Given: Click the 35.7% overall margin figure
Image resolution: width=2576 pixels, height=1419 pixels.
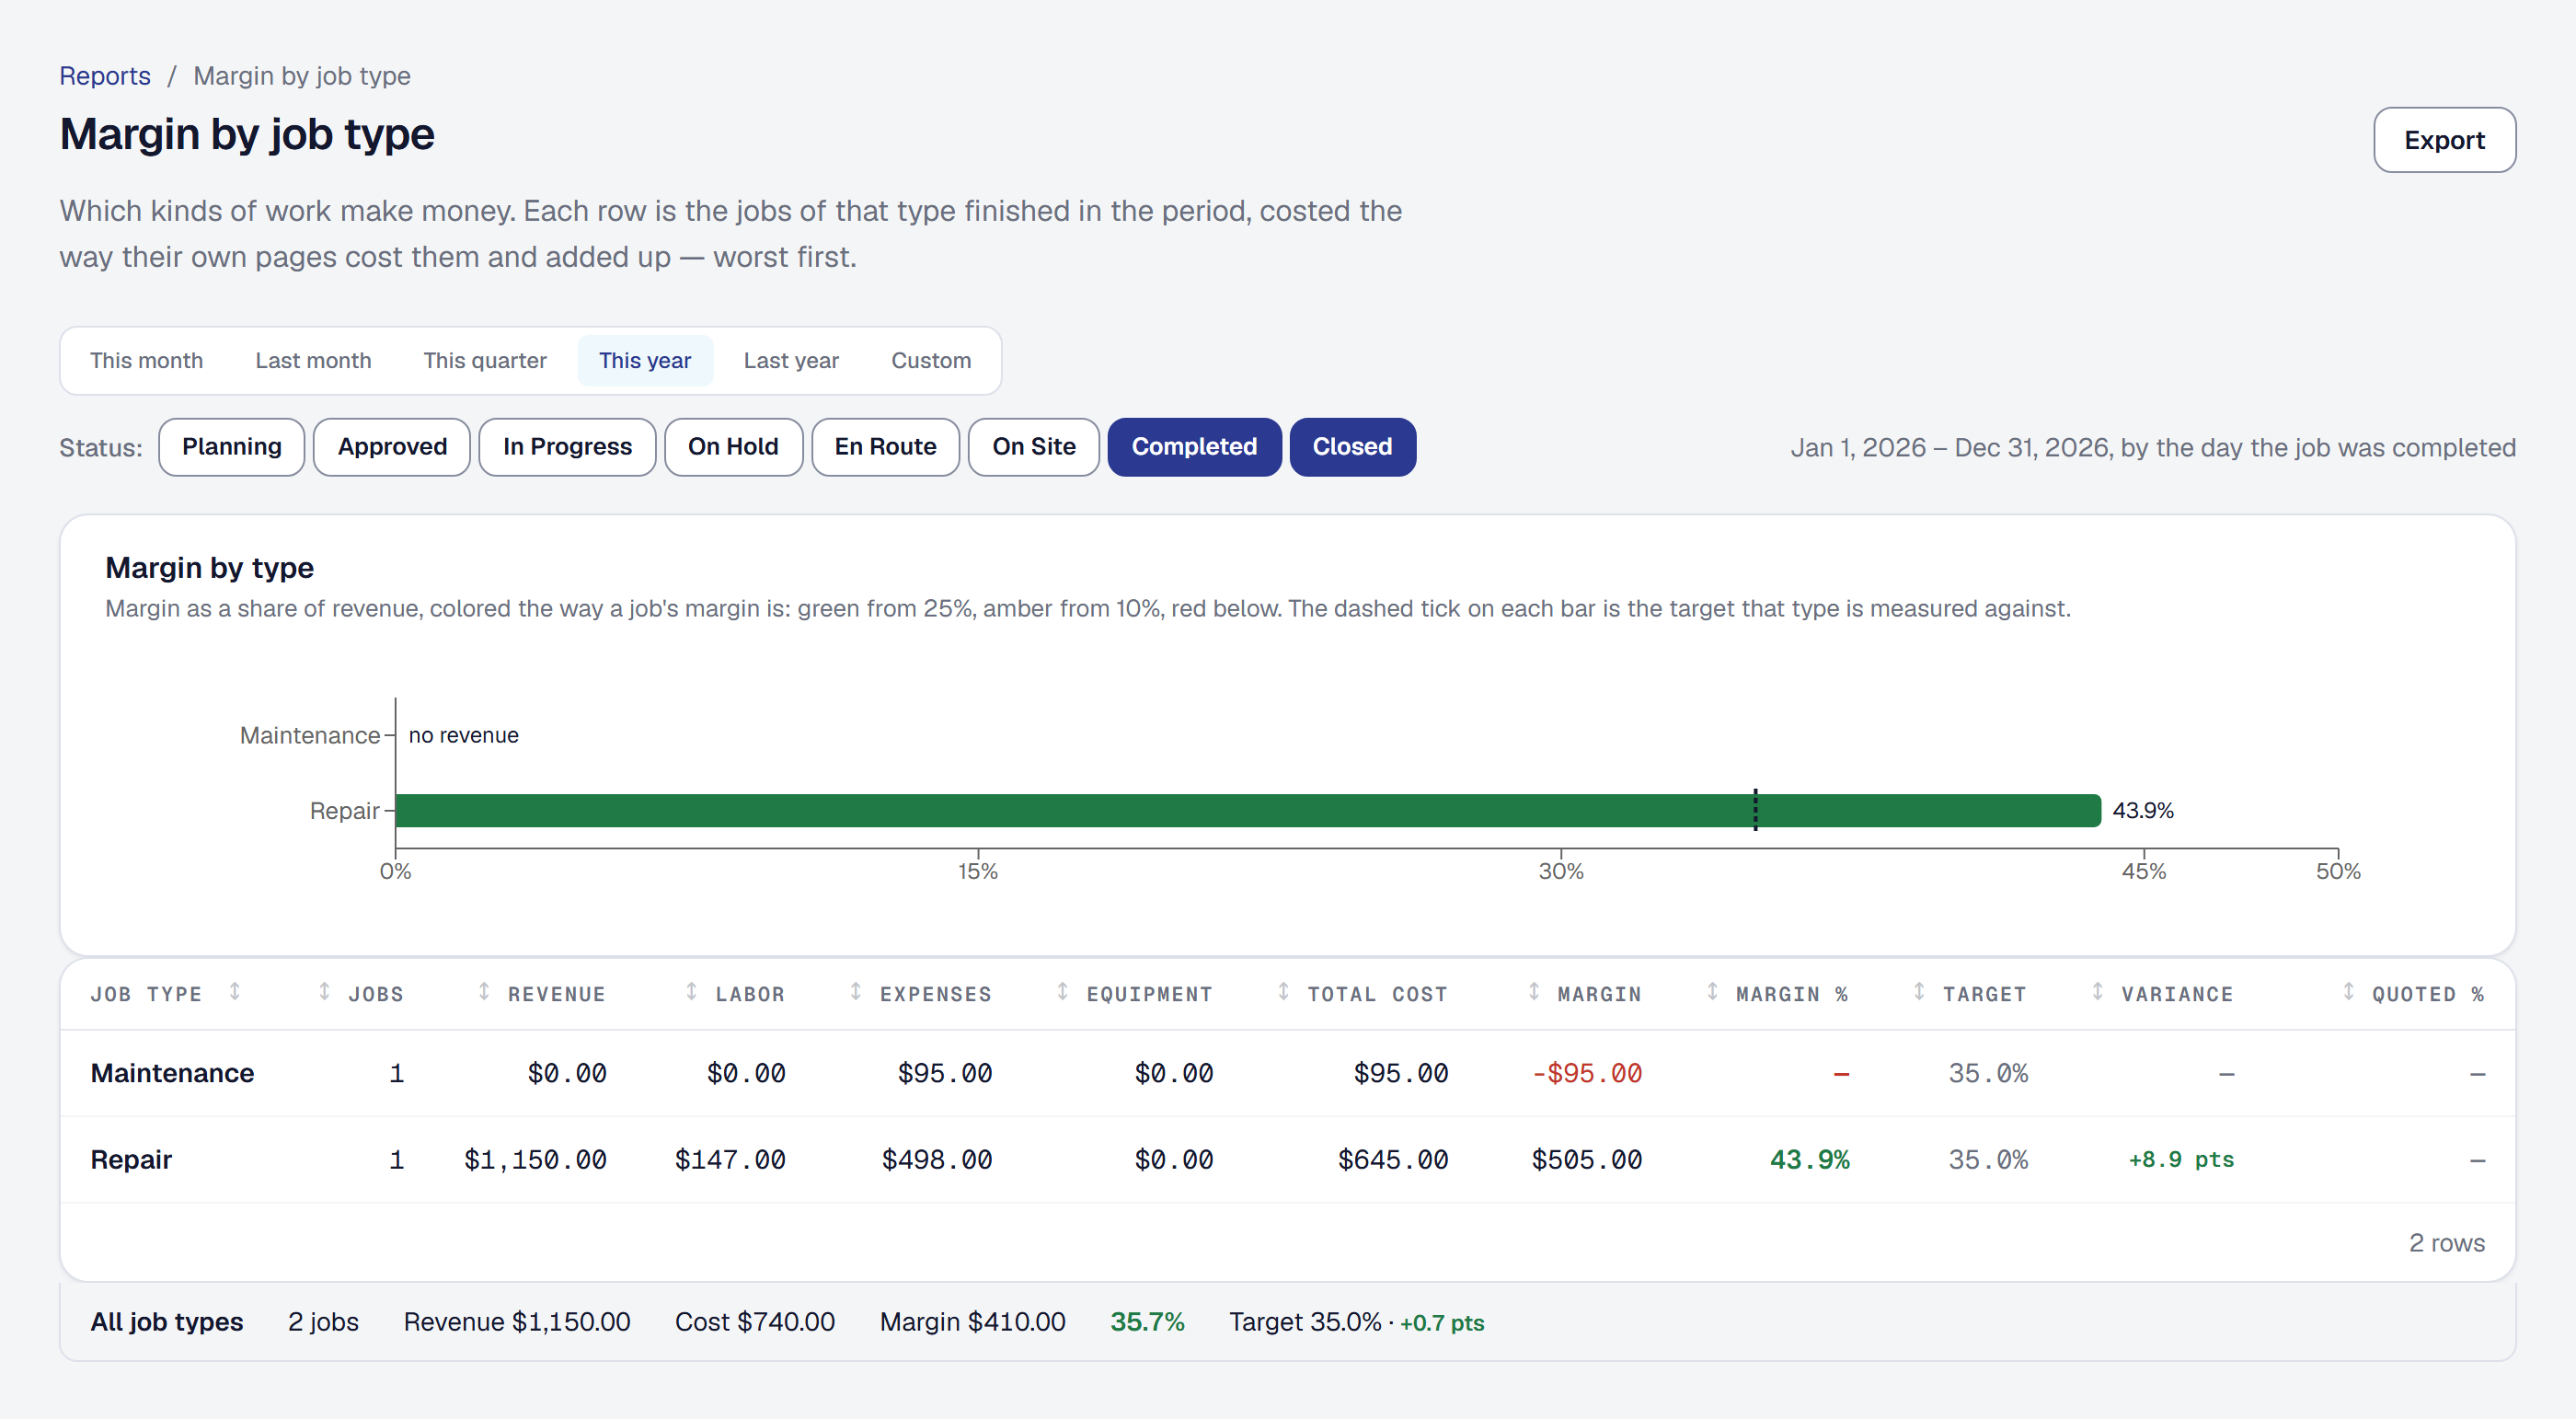Looking at the screenshot, I should (1147, 1322).
